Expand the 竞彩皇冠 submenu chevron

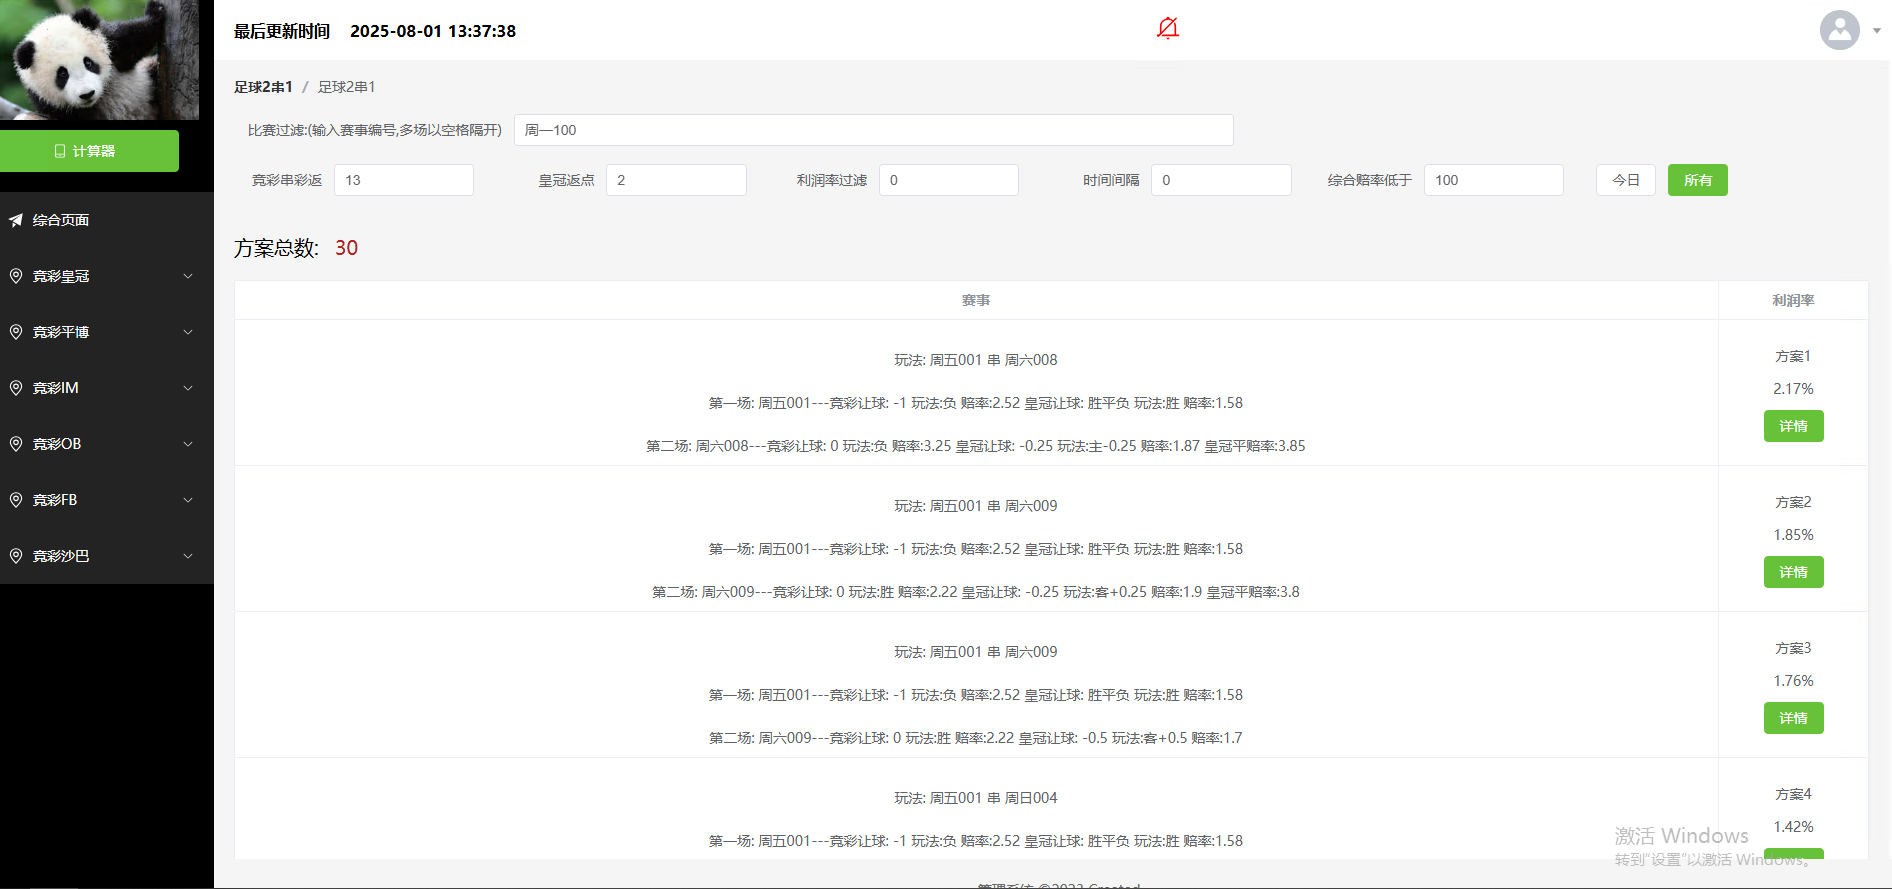(188, 276)
